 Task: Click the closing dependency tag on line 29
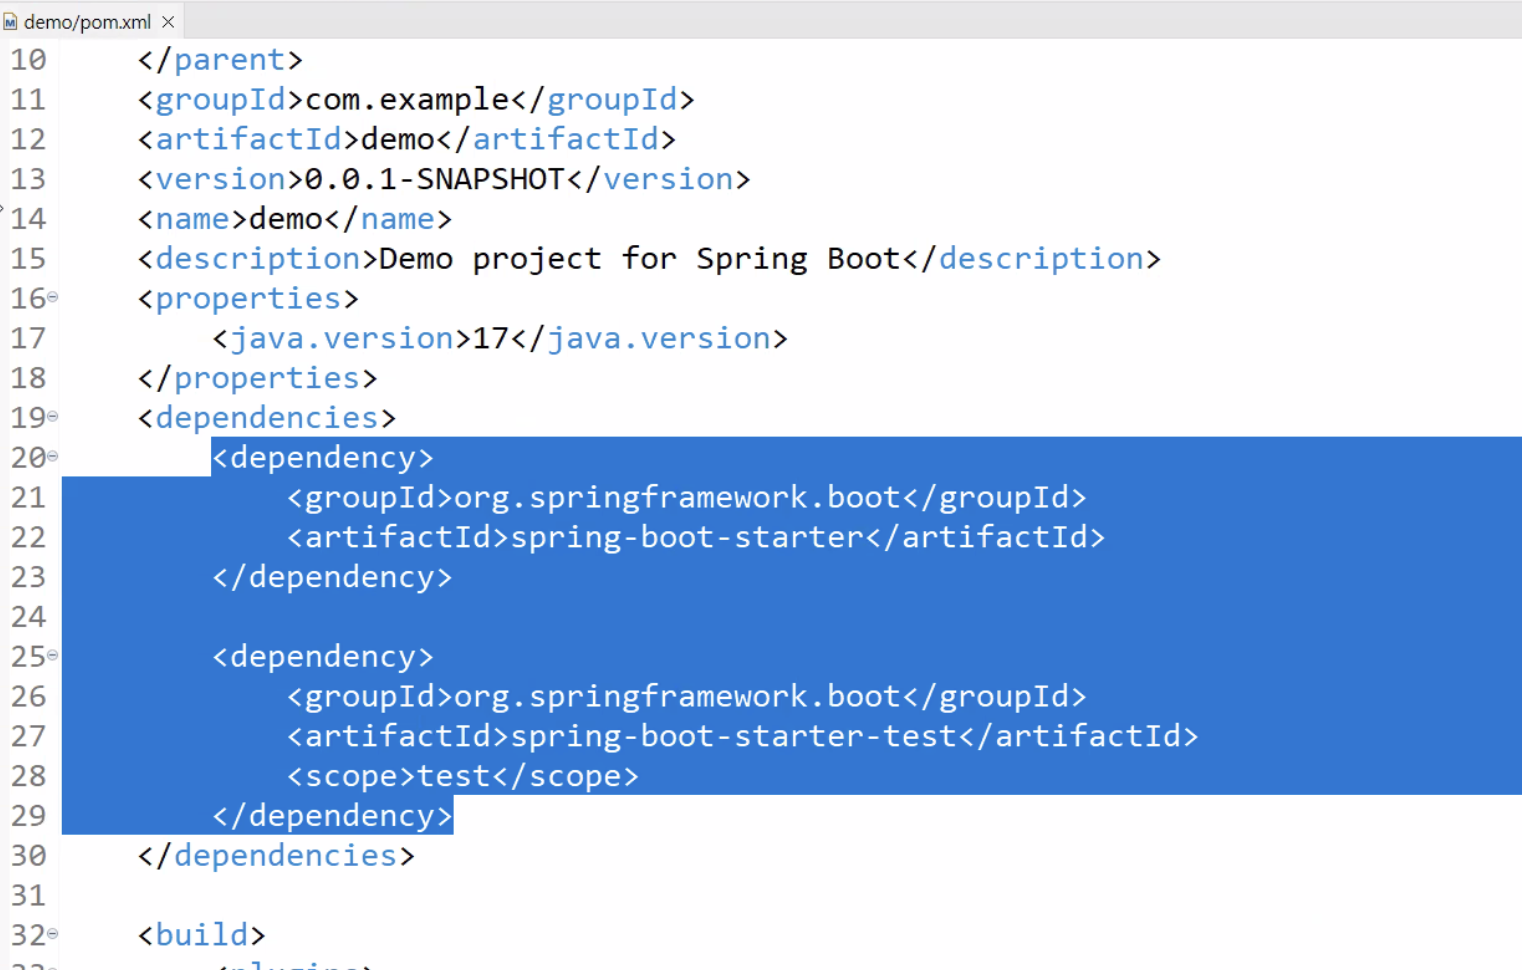pyautogui.click(x=332, y=816)
